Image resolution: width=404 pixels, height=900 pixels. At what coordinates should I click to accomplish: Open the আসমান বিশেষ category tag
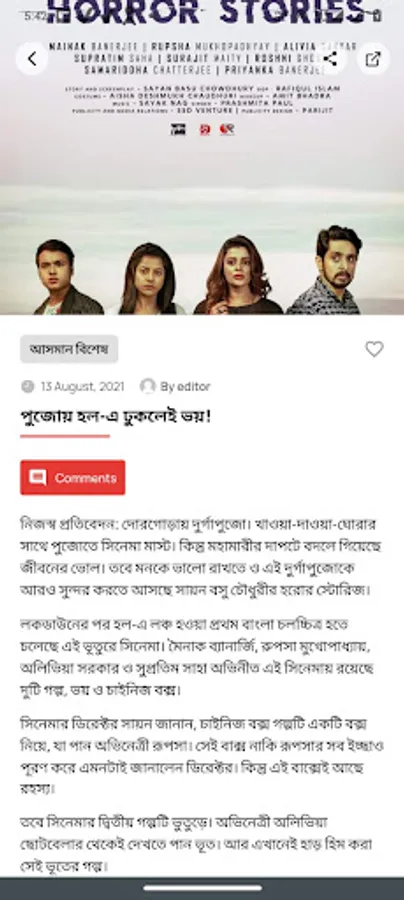coord(69,349)
